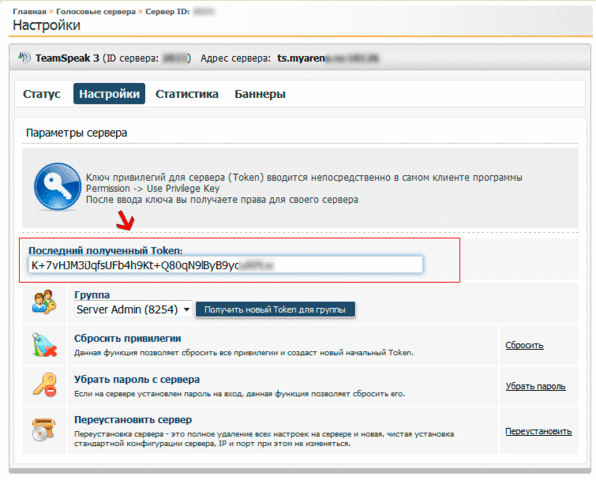Click the Сбросить link
596x480 pixels.
click(x=524, y=345)
